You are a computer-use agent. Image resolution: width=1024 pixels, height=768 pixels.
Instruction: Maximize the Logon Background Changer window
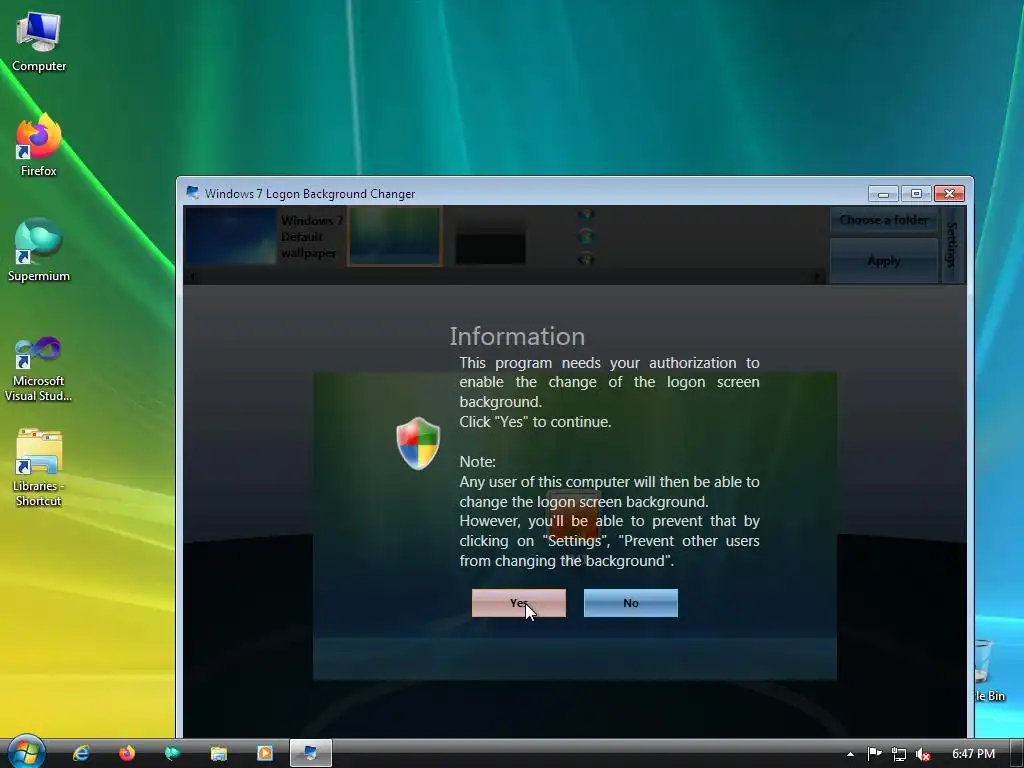coord(916,193)
